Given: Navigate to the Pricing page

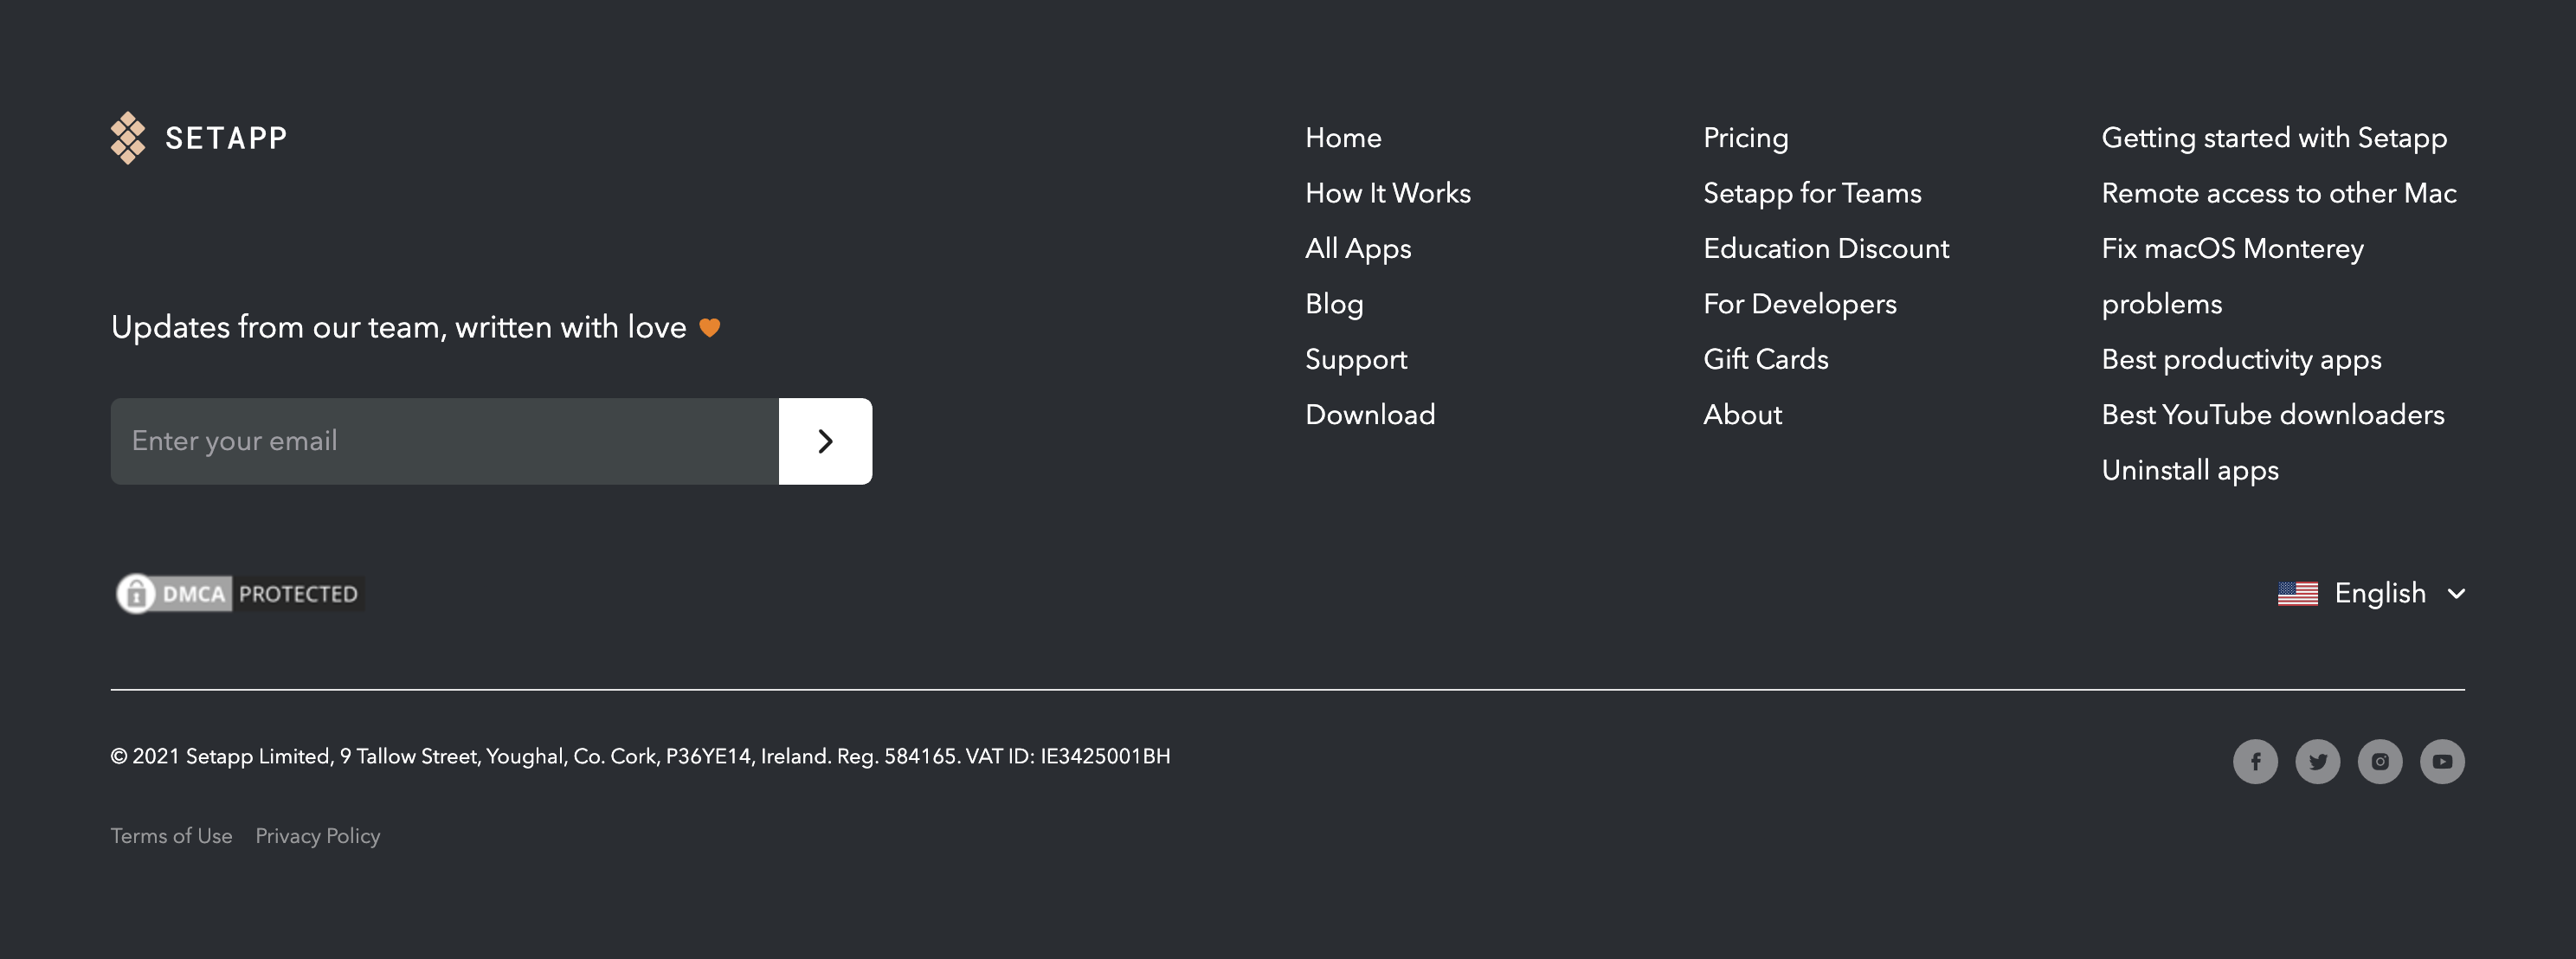Looking at the screenshot, I should tap(1745, 138).
